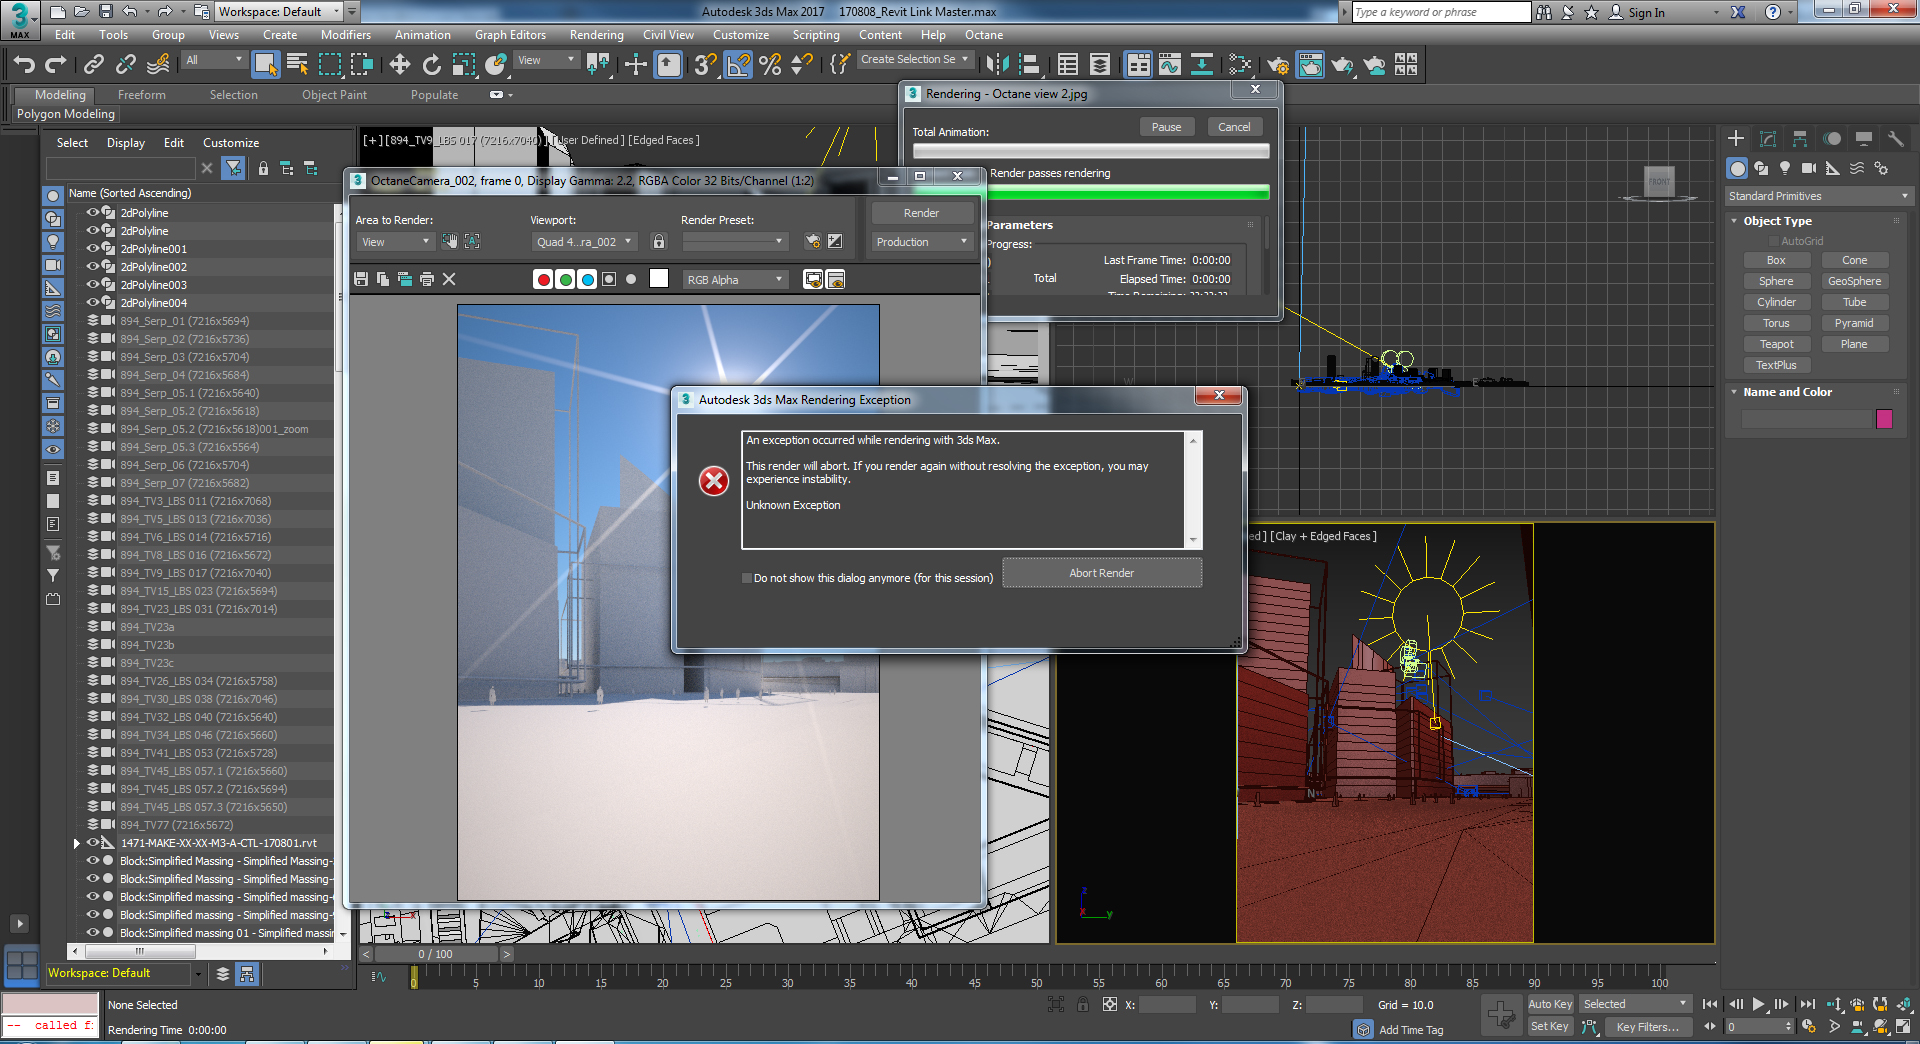Pause the Octane rendering
Image resolution: width=1920 pixels, height=1044 pixels.
pos(1166,127)
